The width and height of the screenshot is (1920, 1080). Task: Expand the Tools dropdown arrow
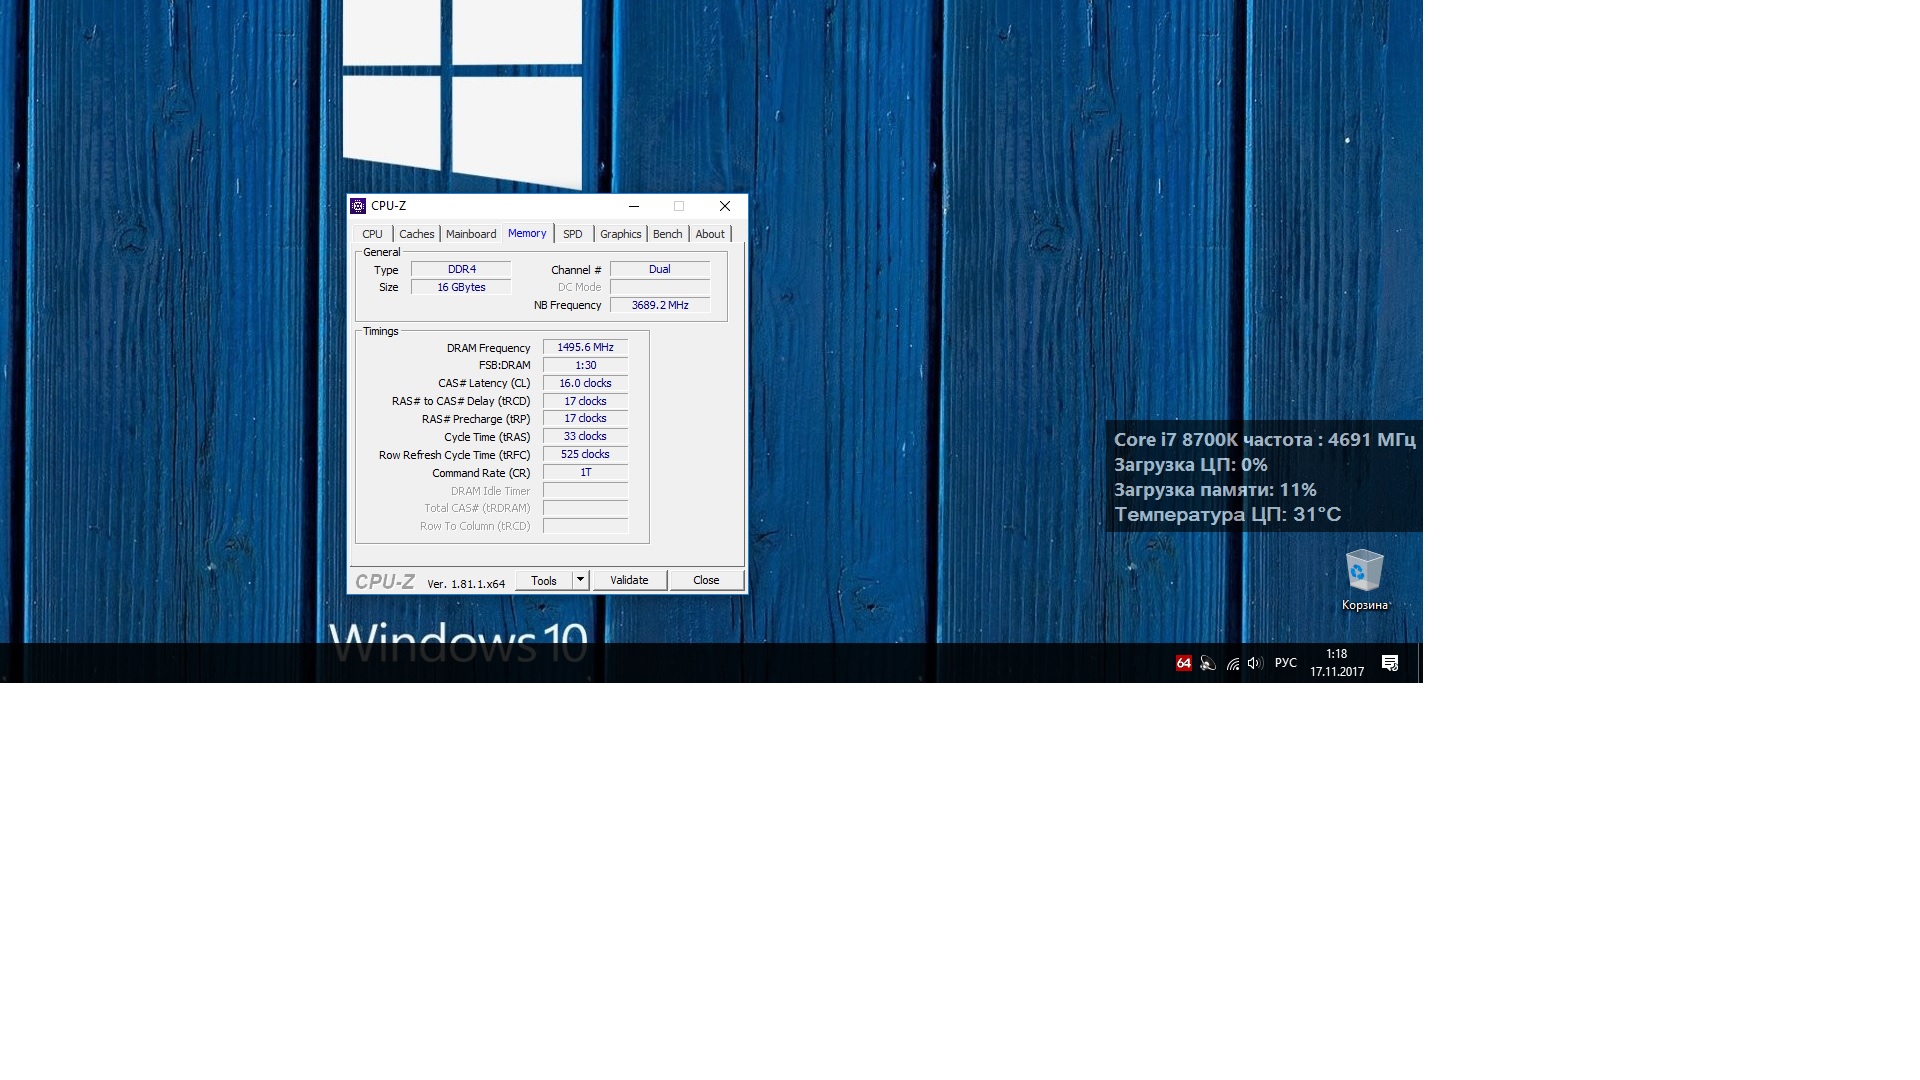580,580
